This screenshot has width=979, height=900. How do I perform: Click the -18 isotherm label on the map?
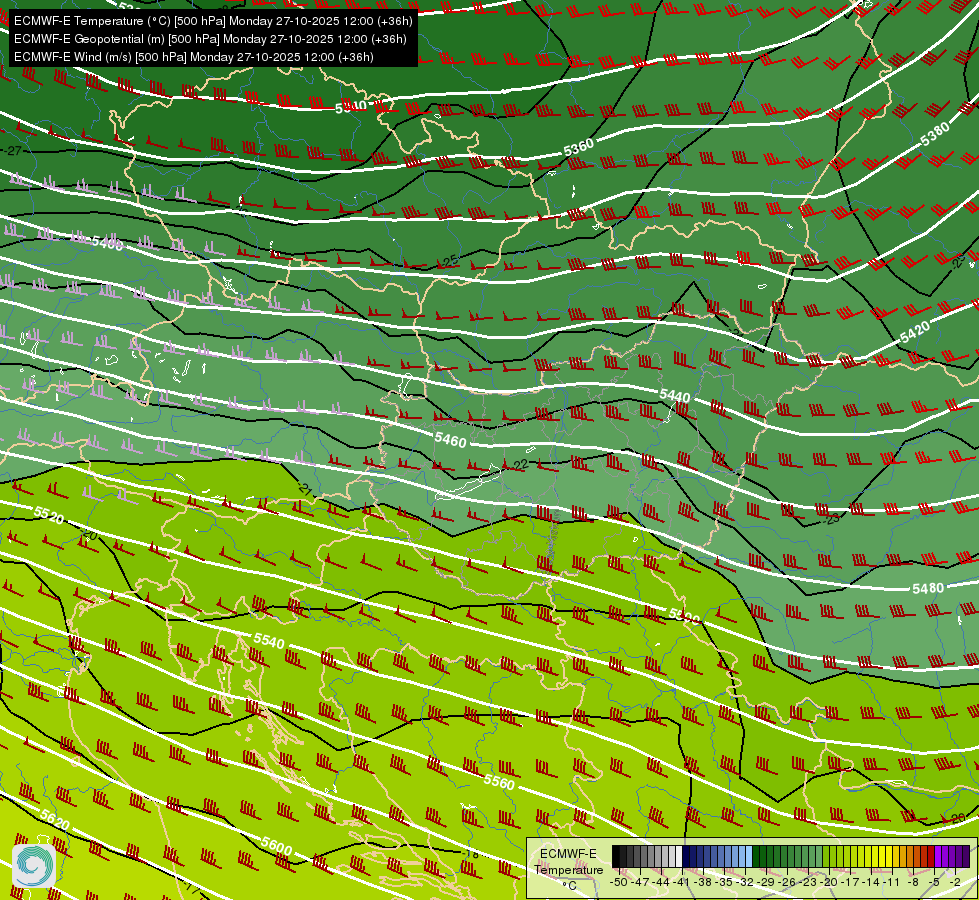(x=471, y=854)
